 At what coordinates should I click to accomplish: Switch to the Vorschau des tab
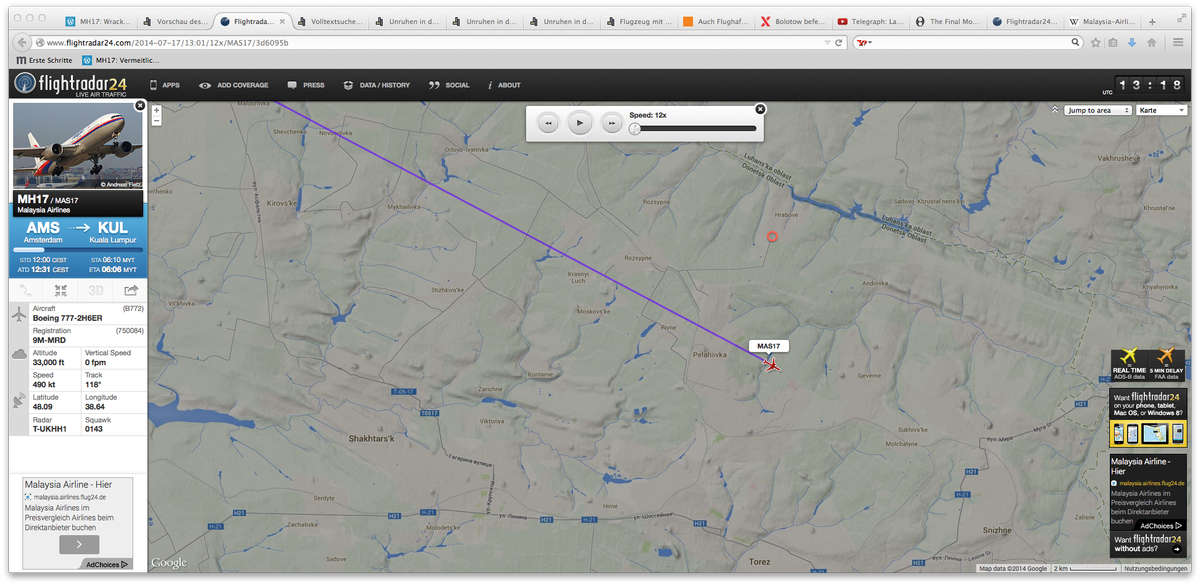175,20
